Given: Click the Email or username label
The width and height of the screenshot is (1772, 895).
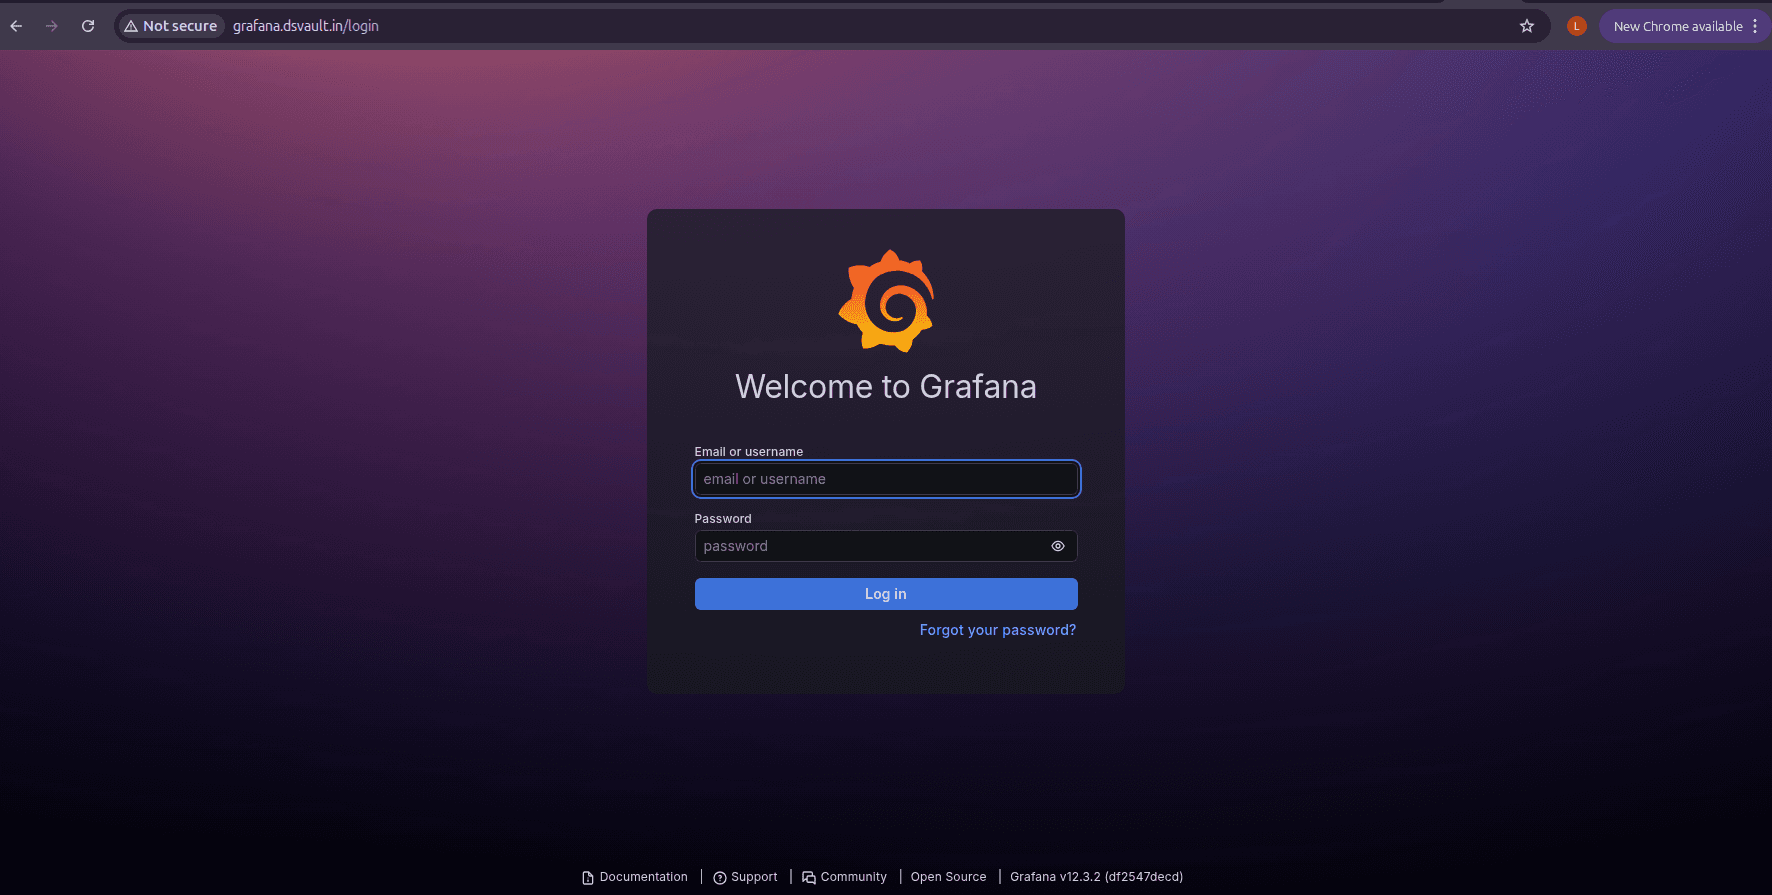Looking at the screenshot, I should coord(749,452).
